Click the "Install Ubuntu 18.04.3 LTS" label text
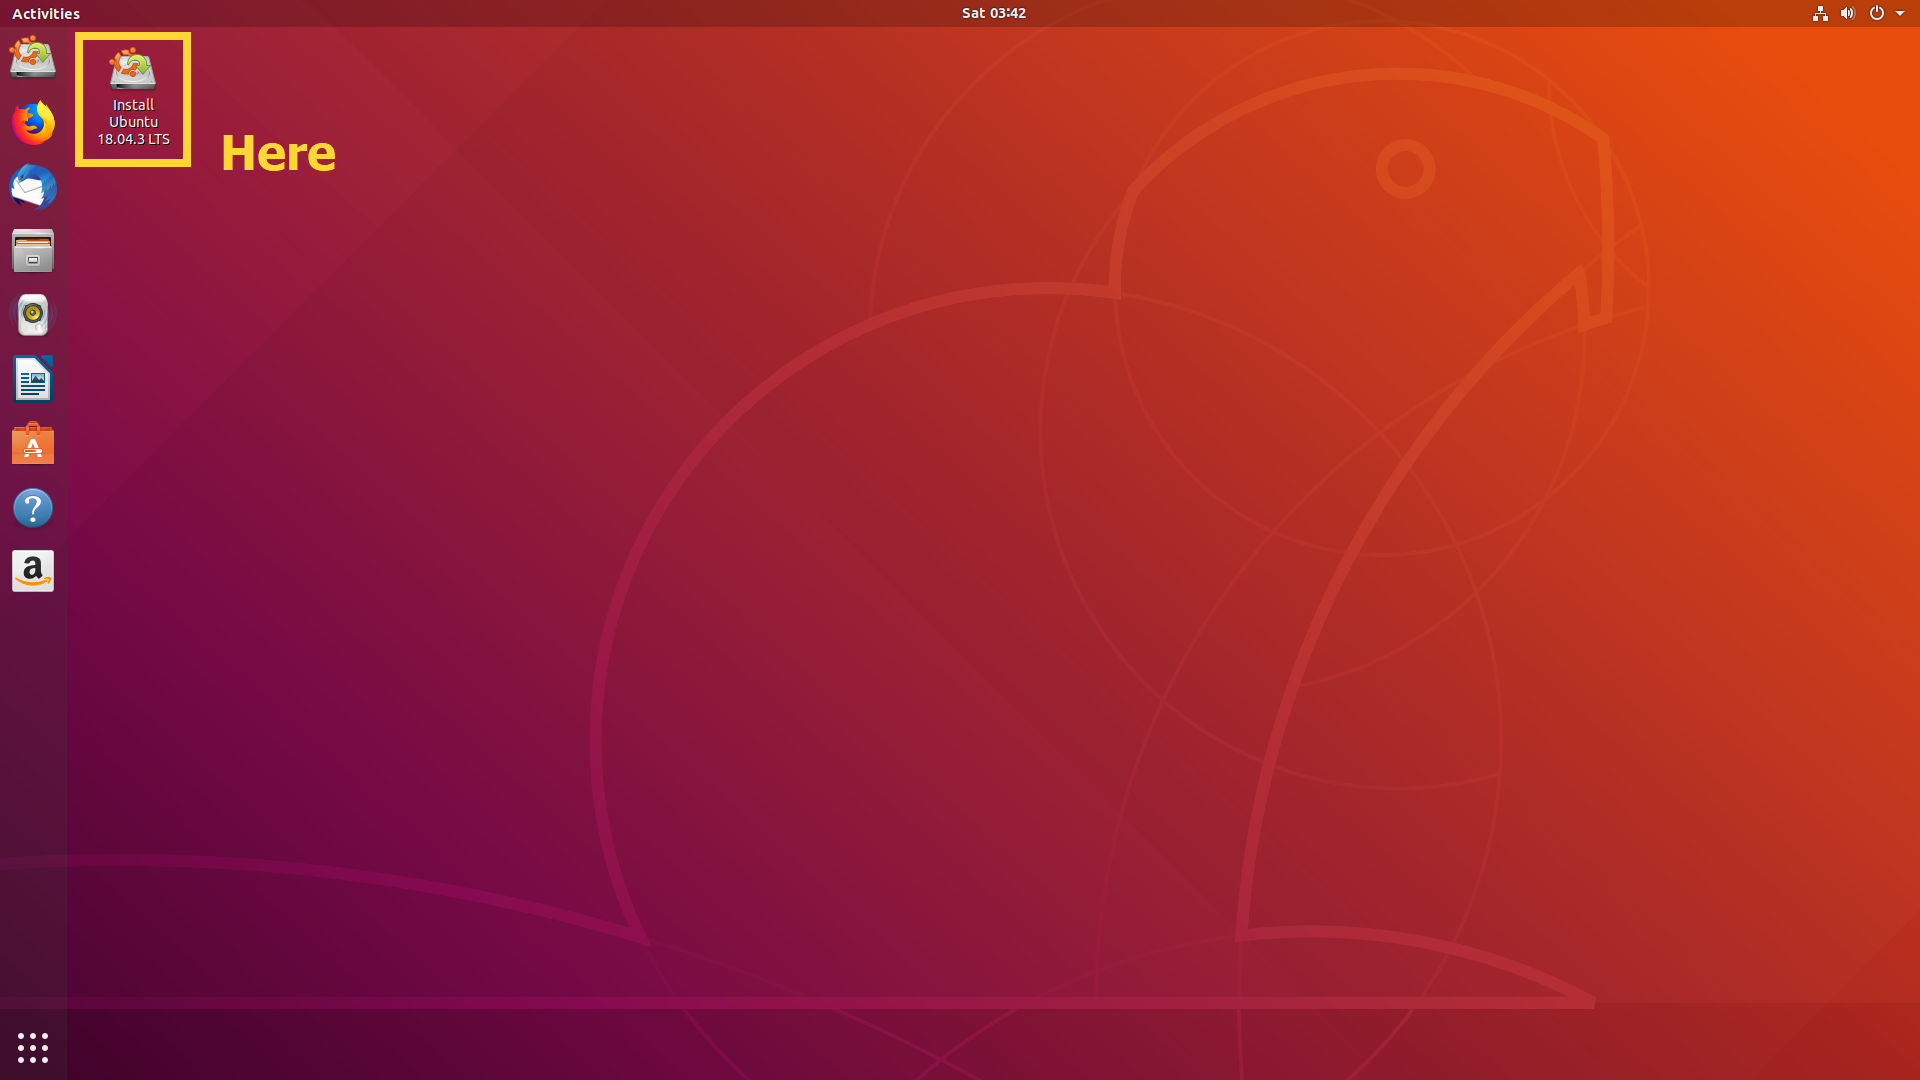The image size is (1920, 1080). coord(133,122)
